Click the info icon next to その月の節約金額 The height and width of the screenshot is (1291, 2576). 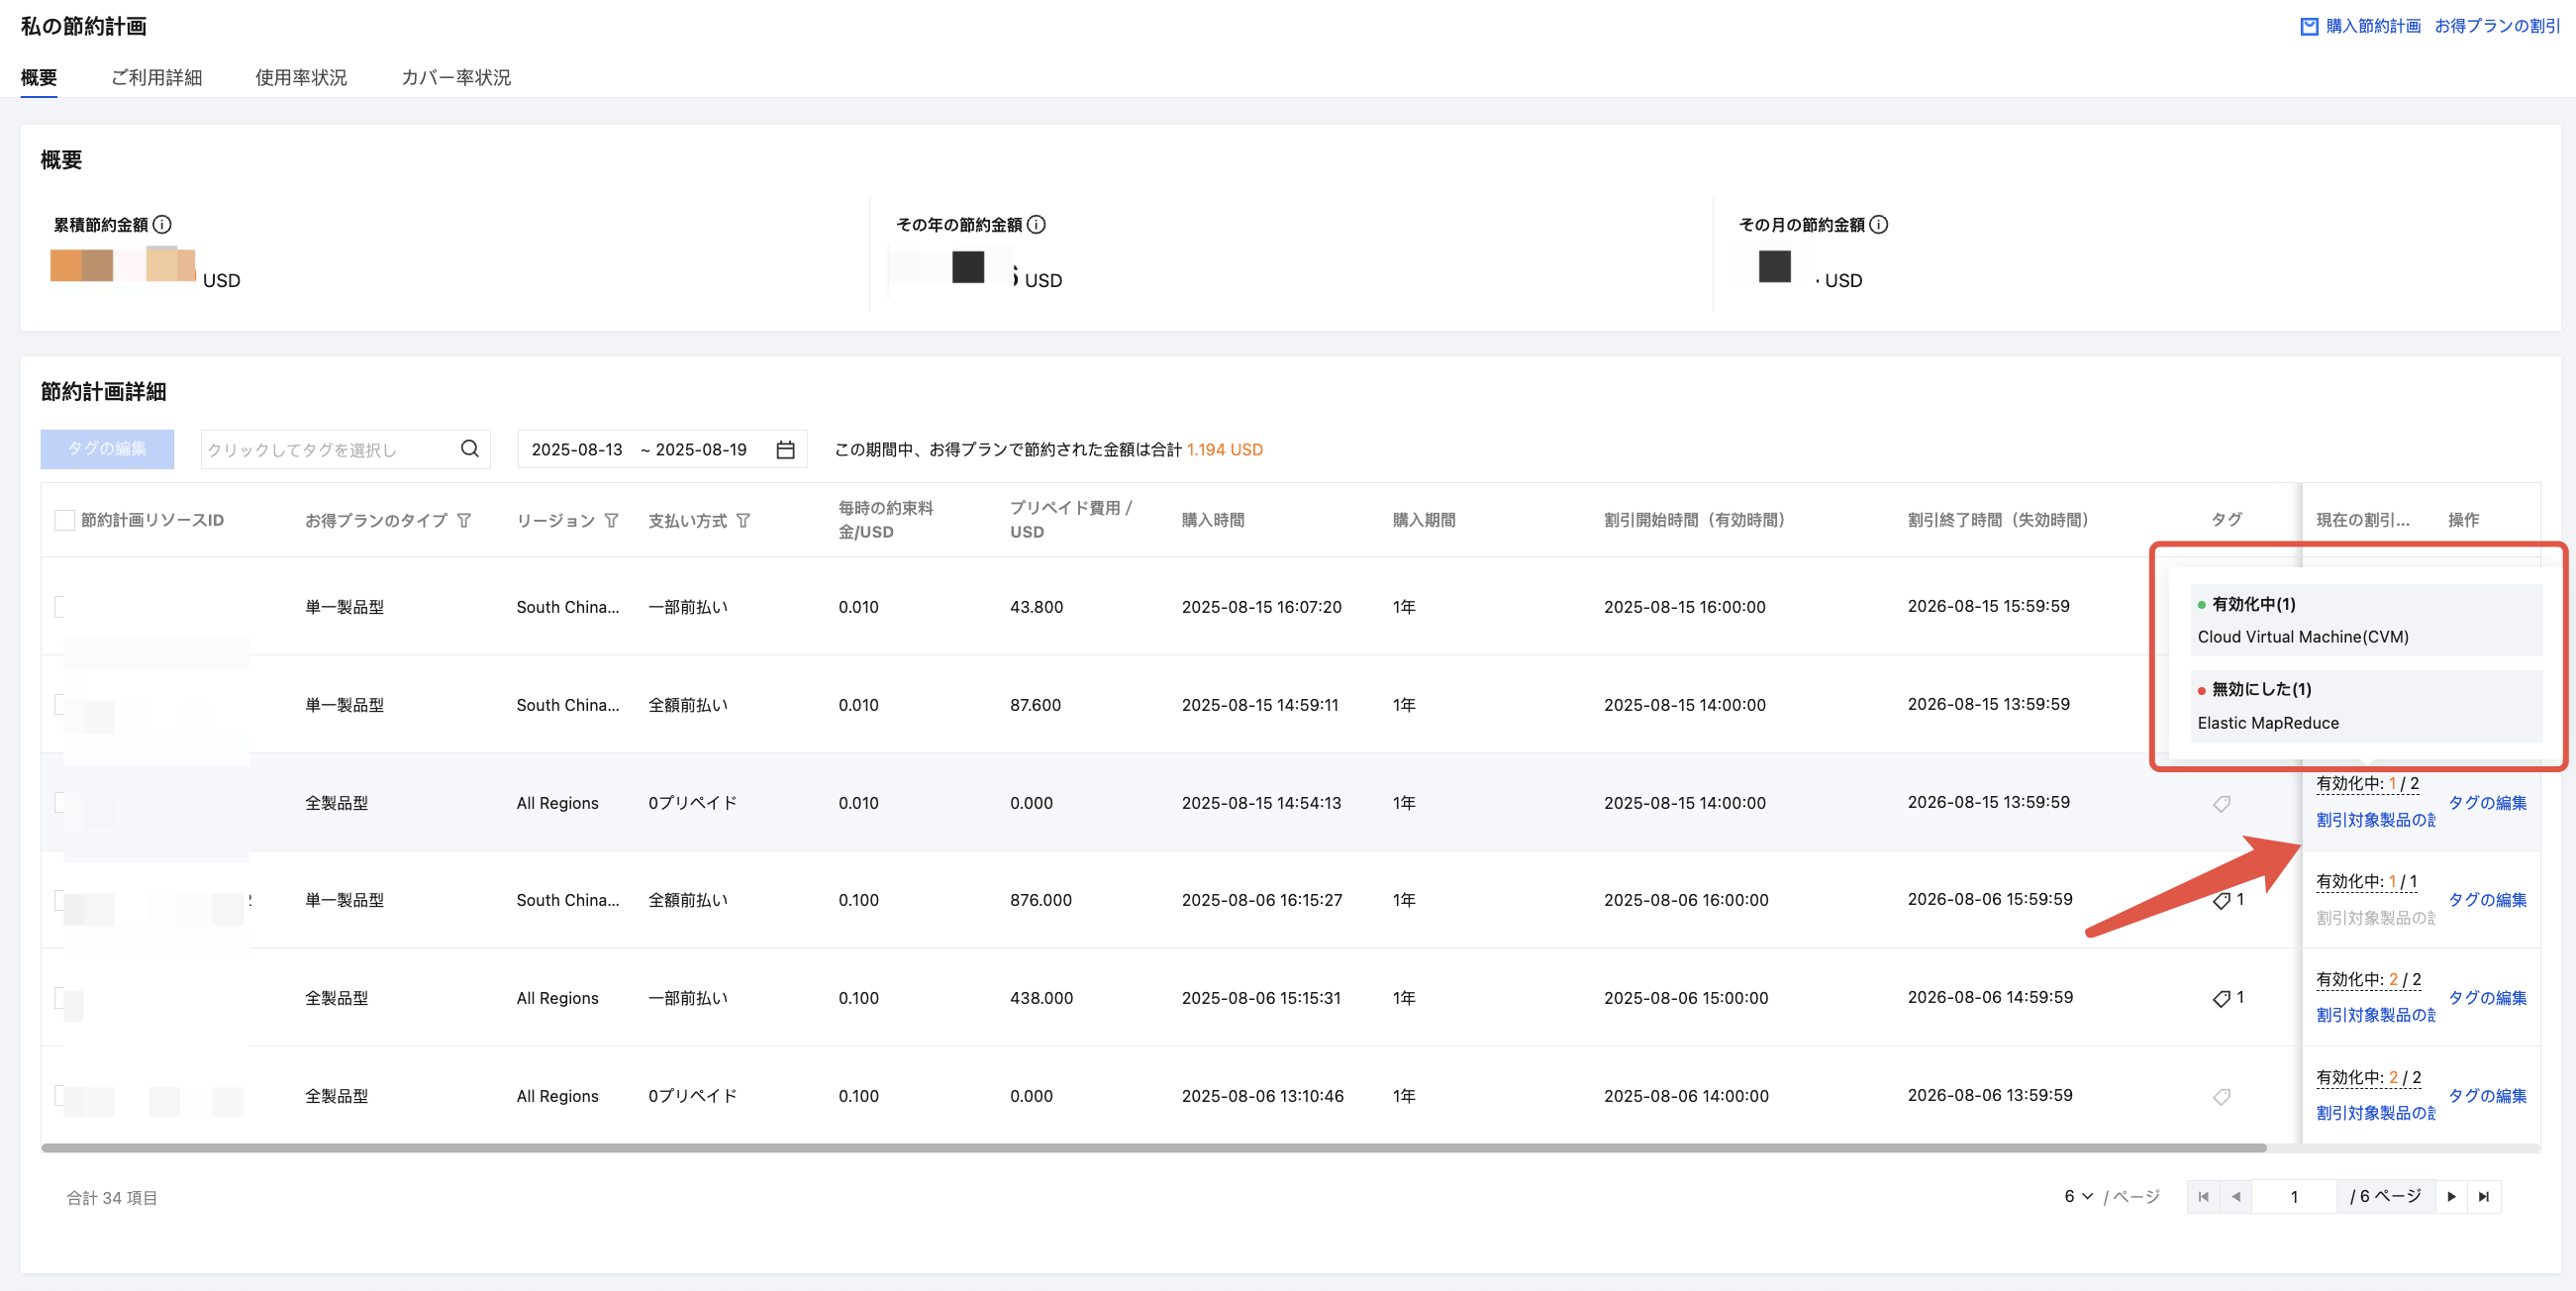[1879, 224]
